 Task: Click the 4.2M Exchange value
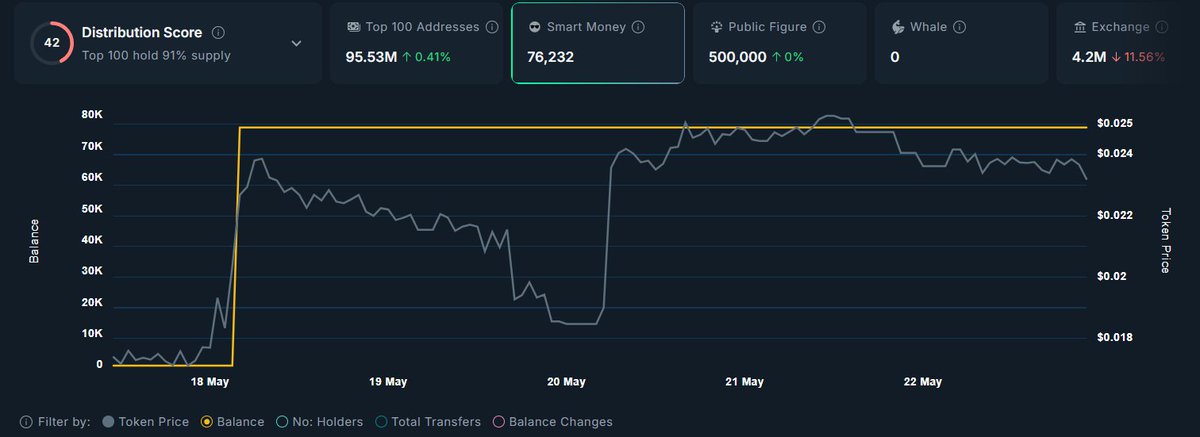(1087, 57)
